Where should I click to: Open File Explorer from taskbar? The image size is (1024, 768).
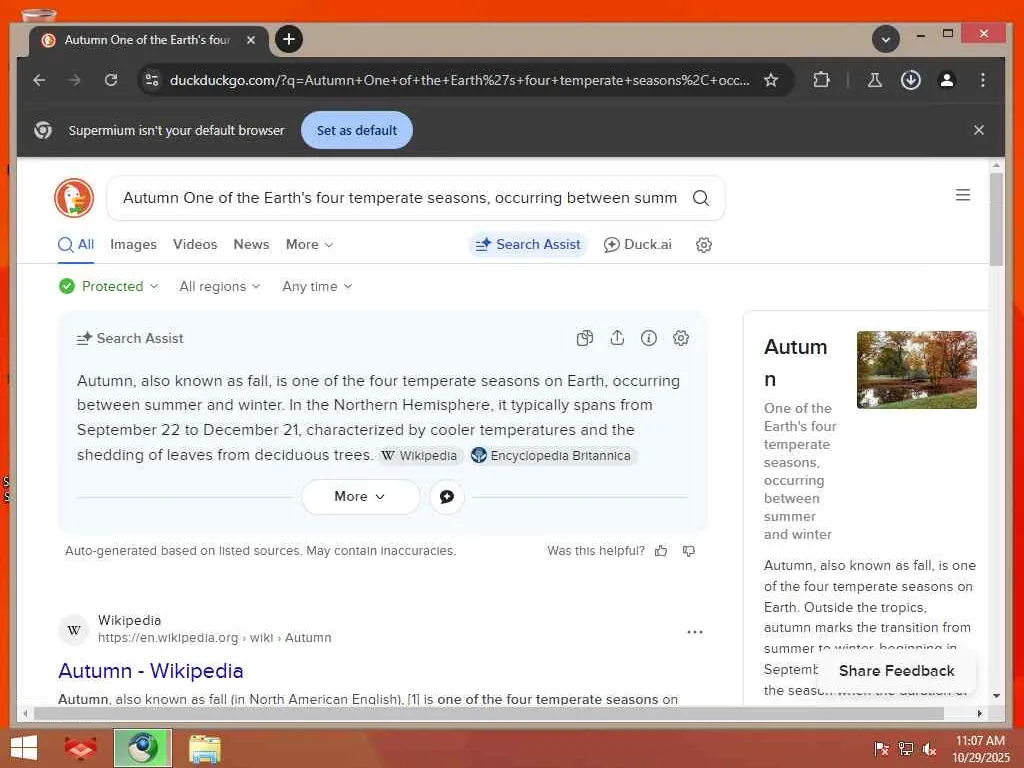point(204,748)
